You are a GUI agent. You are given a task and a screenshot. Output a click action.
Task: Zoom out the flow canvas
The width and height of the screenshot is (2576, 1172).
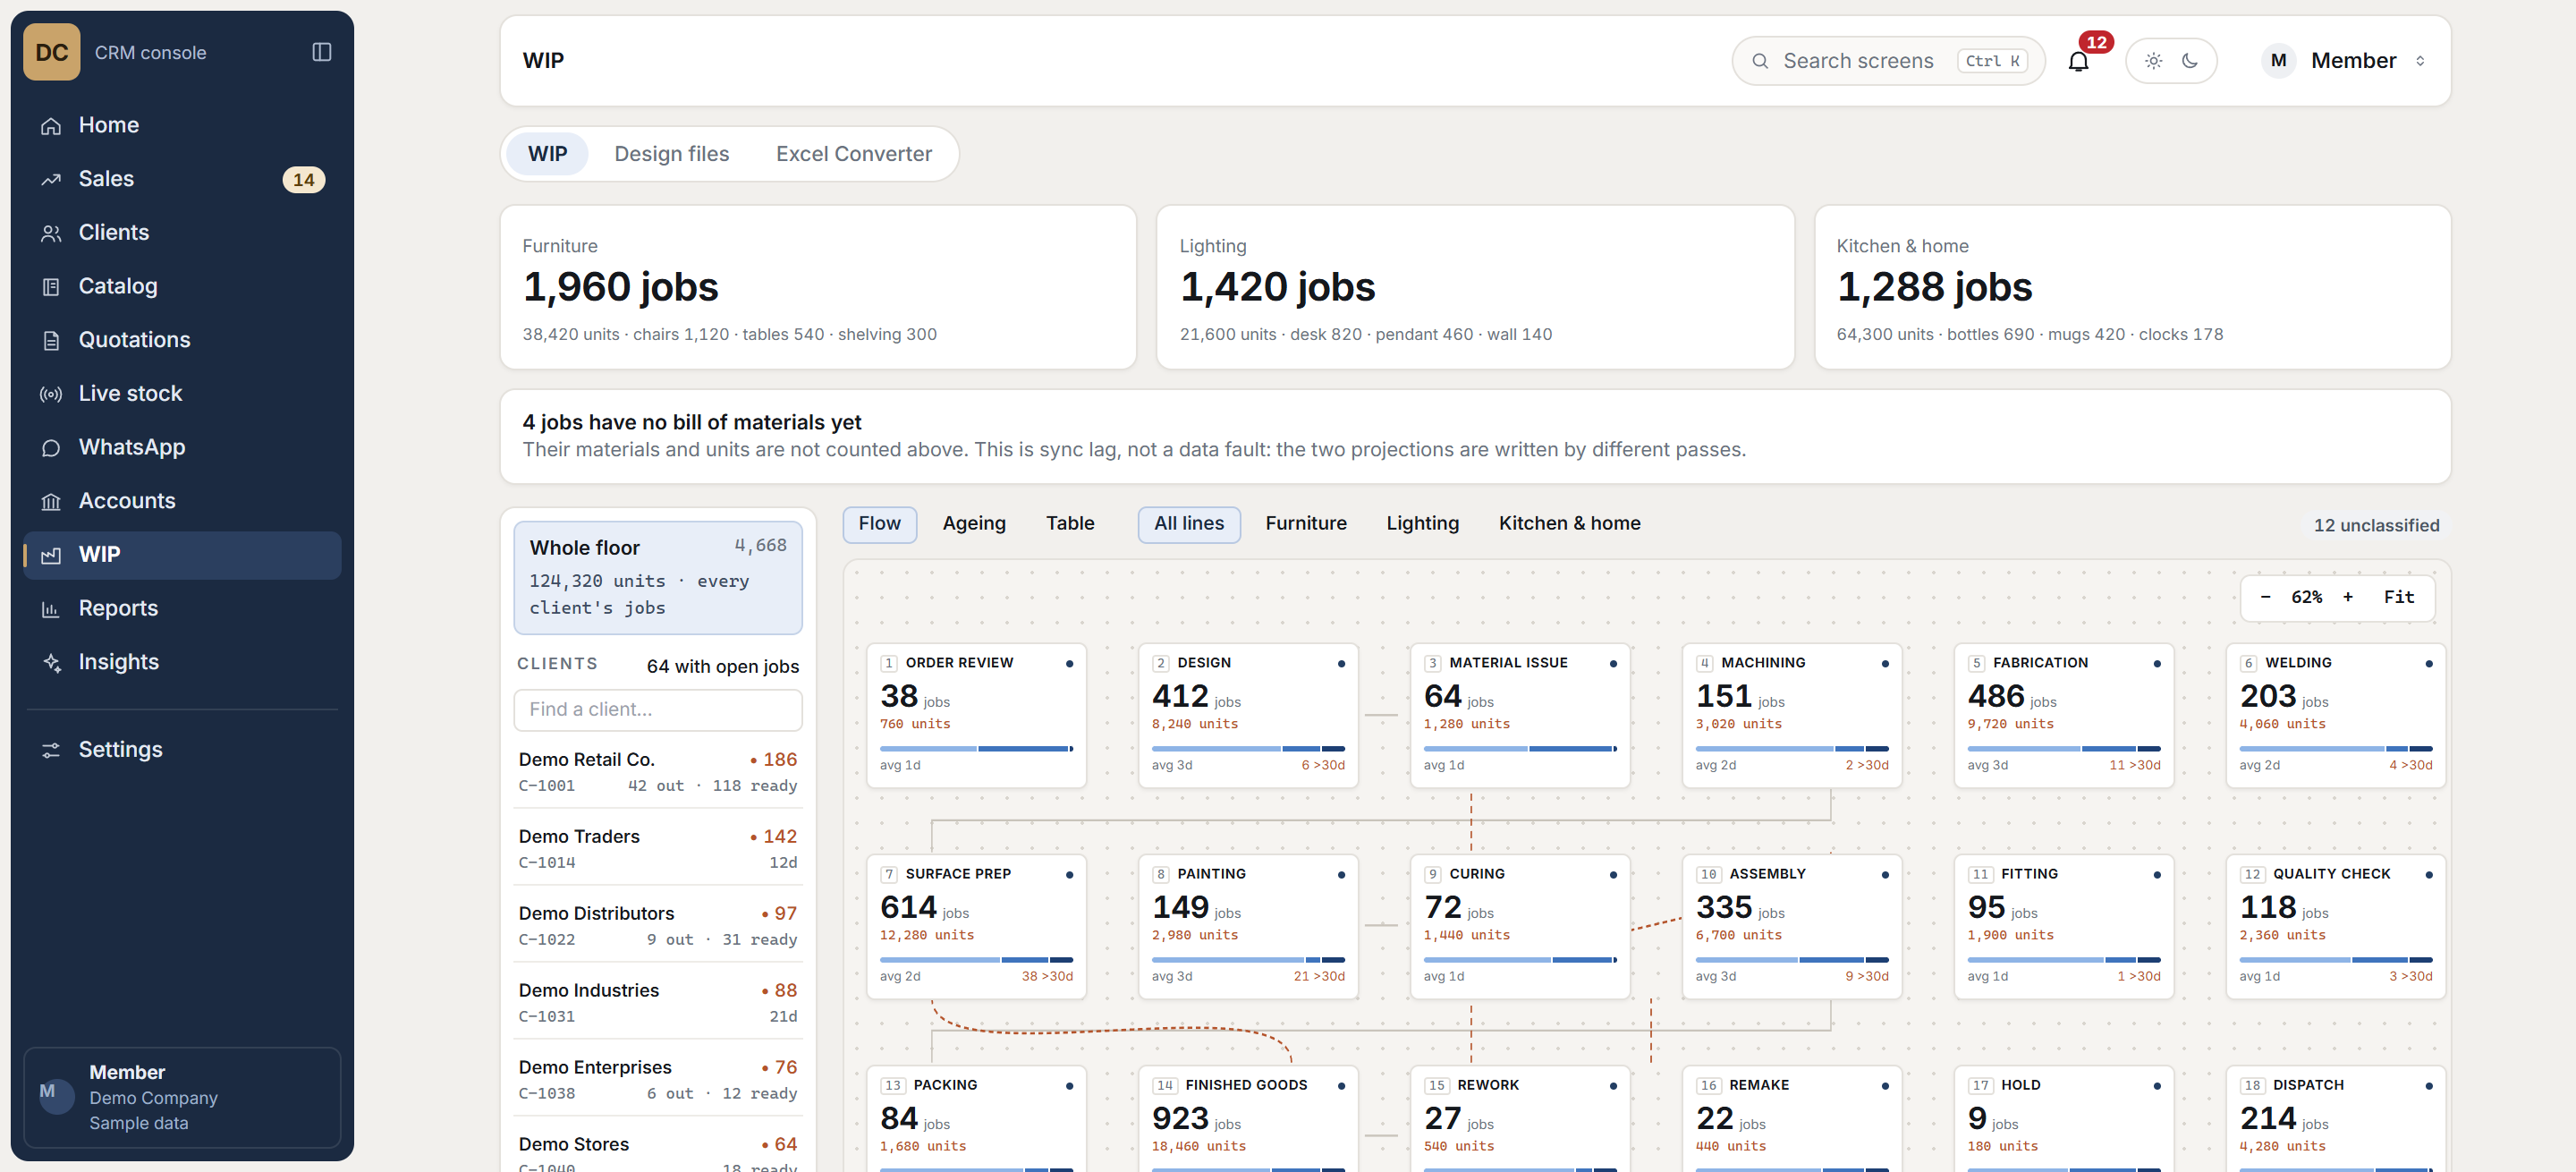pyautogui.click(x=2265, y=597)
